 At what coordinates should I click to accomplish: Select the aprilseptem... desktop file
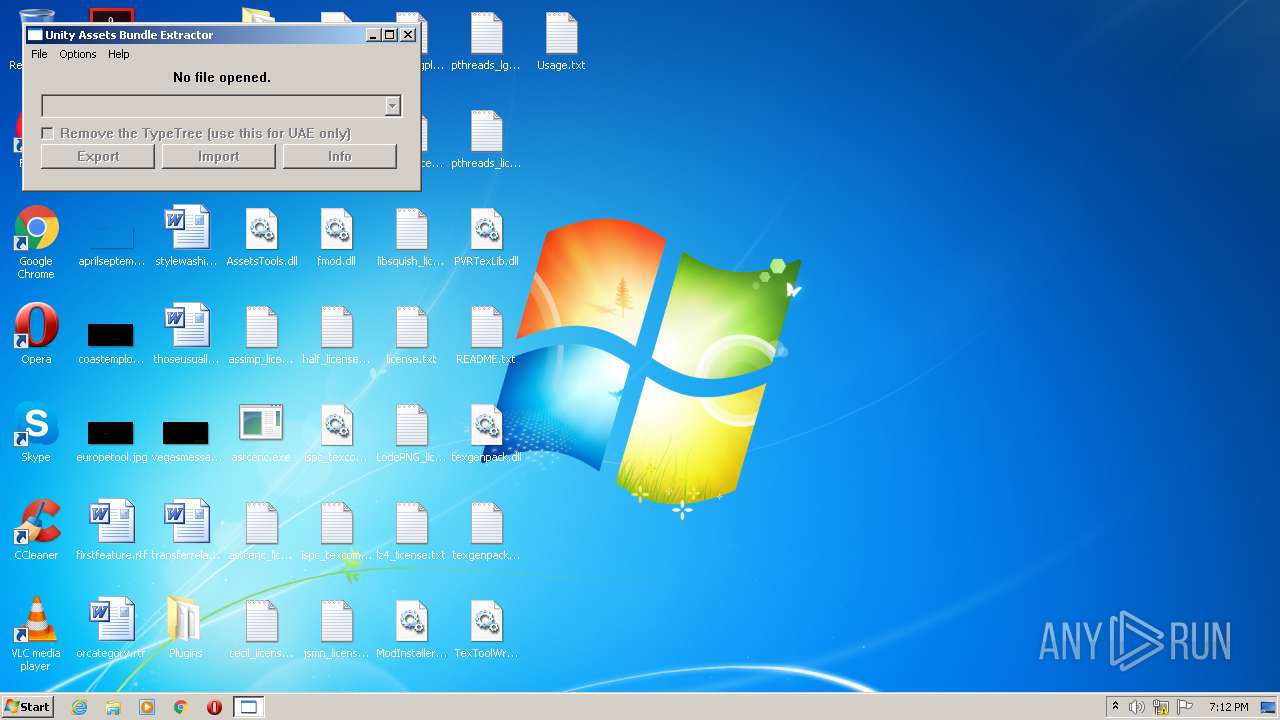click(x=111, y=238)
